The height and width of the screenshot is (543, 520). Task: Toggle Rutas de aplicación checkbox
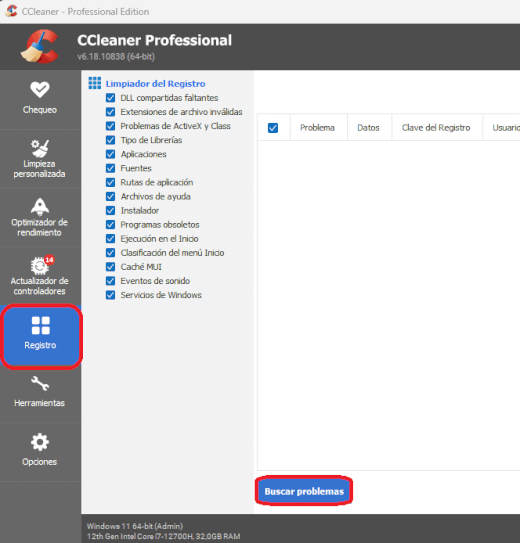click(110, 182)
